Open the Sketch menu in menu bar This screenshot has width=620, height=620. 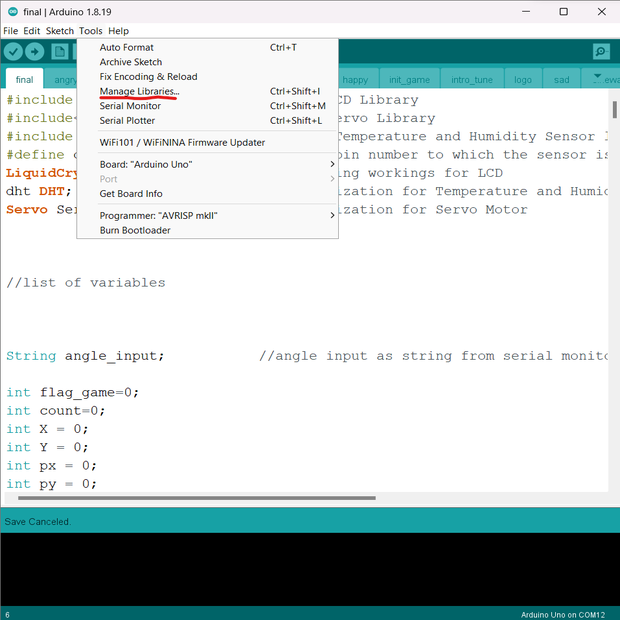59,31
